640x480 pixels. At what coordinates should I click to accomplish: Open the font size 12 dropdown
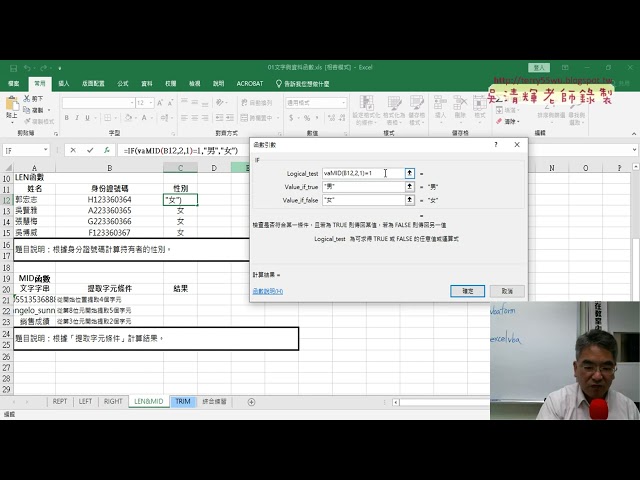point(151,103)
